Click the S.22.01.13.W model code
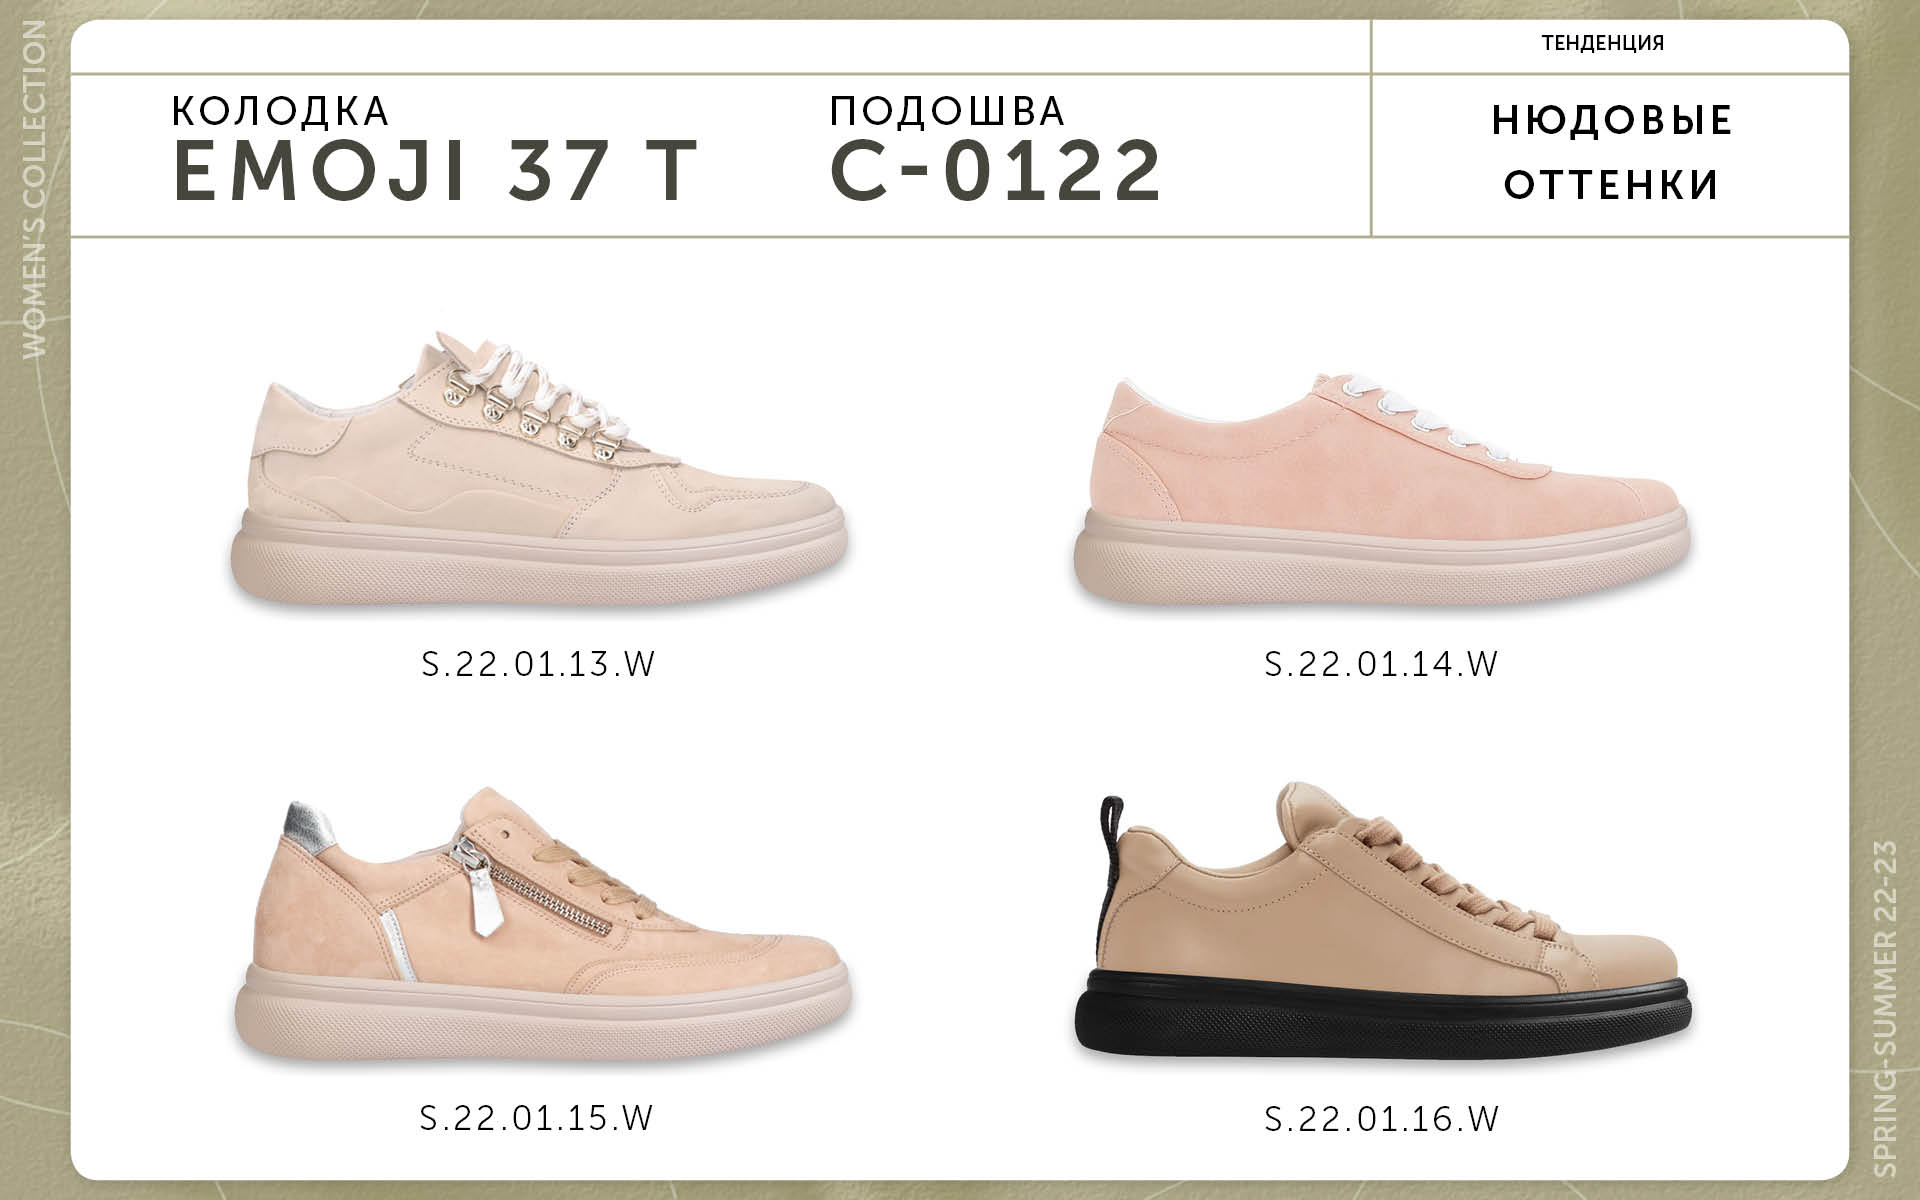1920x1200 pixels. (x=538, y=664)
